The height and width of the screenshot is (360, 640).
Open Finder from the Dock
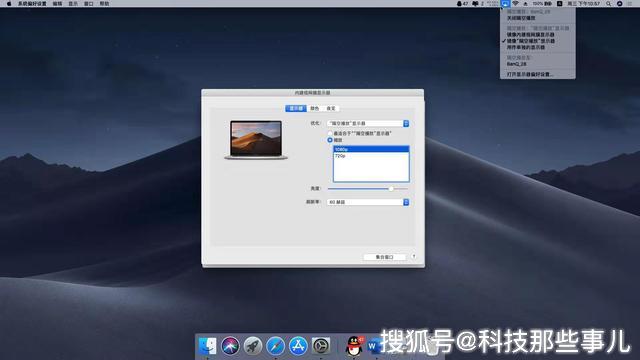click(x=207, y=346)
